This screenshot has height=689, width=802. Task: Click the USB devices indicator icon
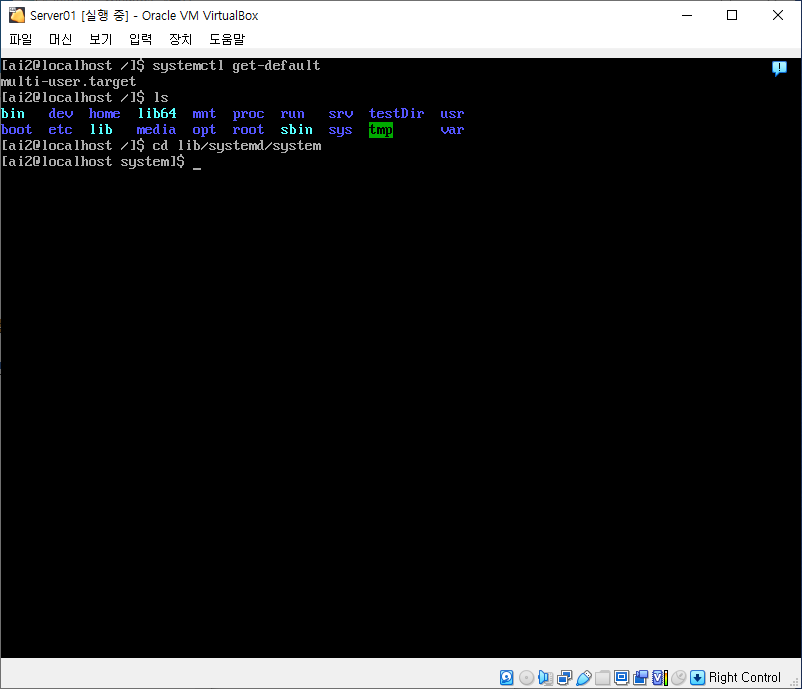(584, 677)
